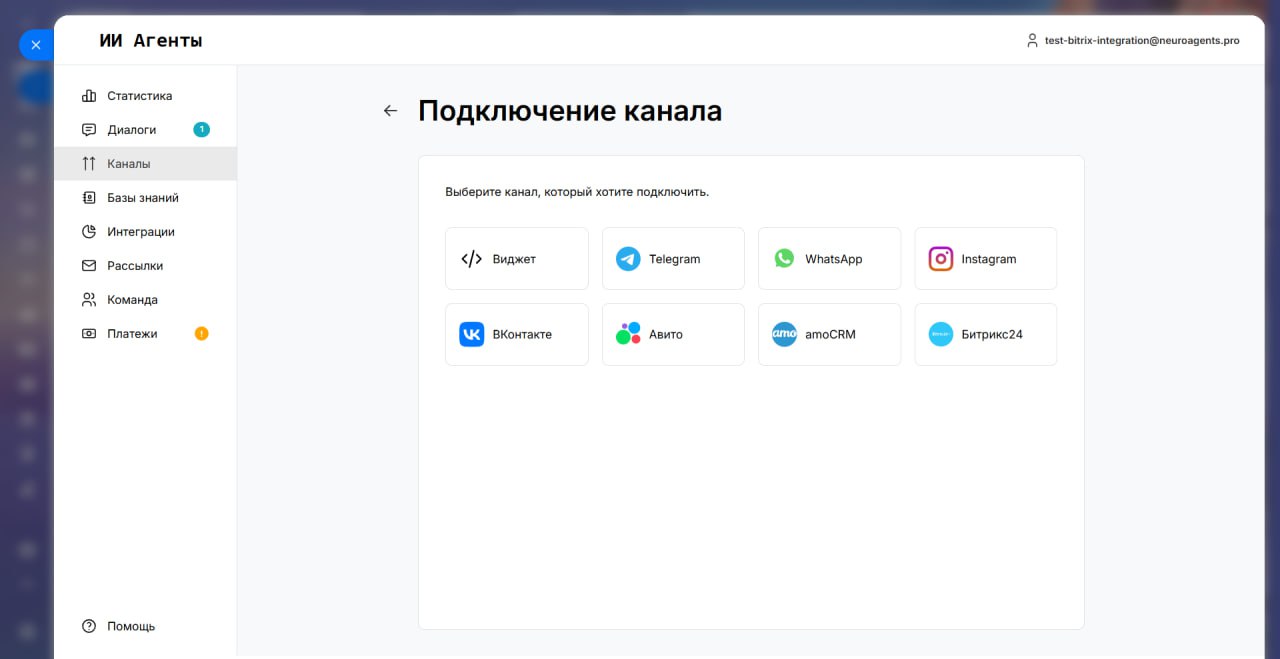Image resolution: width=1280 pixels, height=659 pixels.
Task: Pick the Instagram channel card
Action: (x=986, y=259)
